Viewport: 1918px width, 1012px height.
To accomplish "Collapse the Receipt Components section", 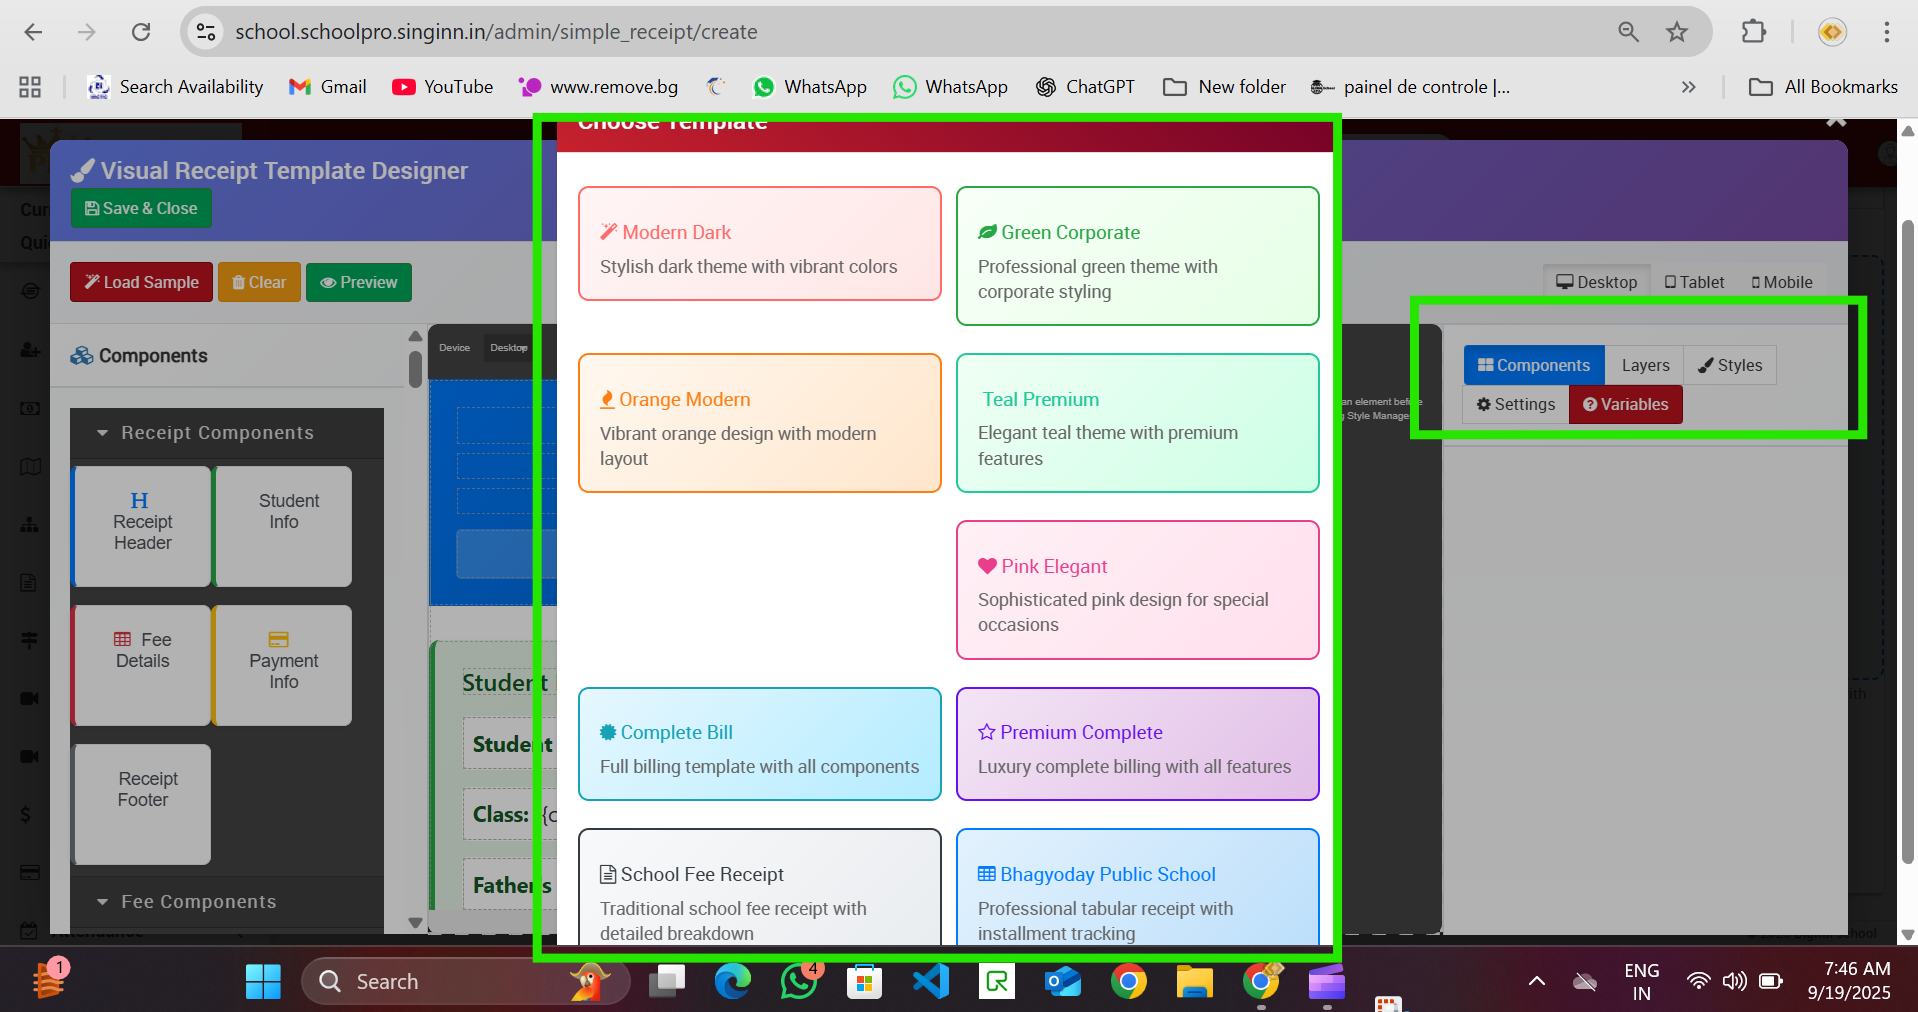I will click(x=216, y=433).
